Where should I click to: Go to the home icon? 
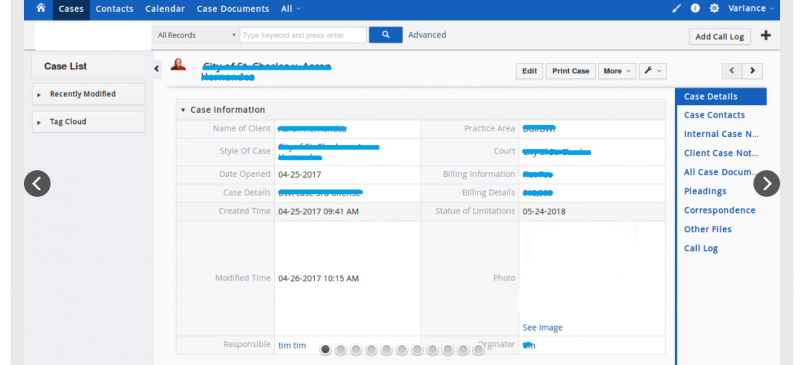pyautogui.click(x=41, y=8)
